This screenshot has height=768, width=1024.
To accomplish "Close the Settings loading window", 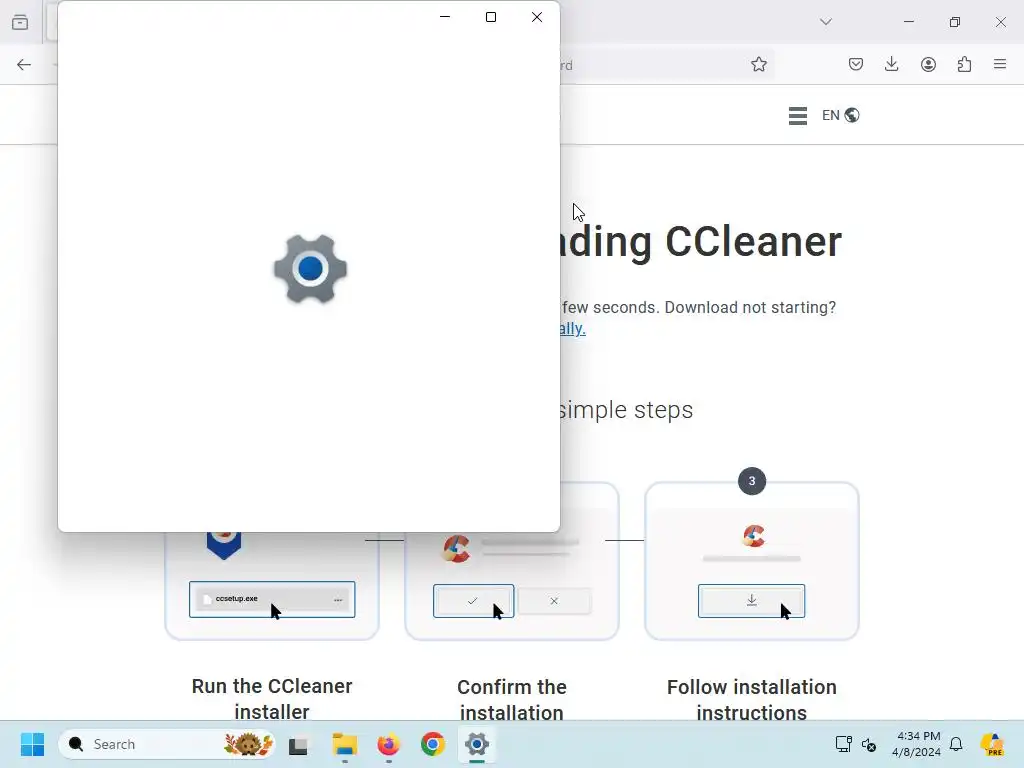I will (x=537, y=17).
